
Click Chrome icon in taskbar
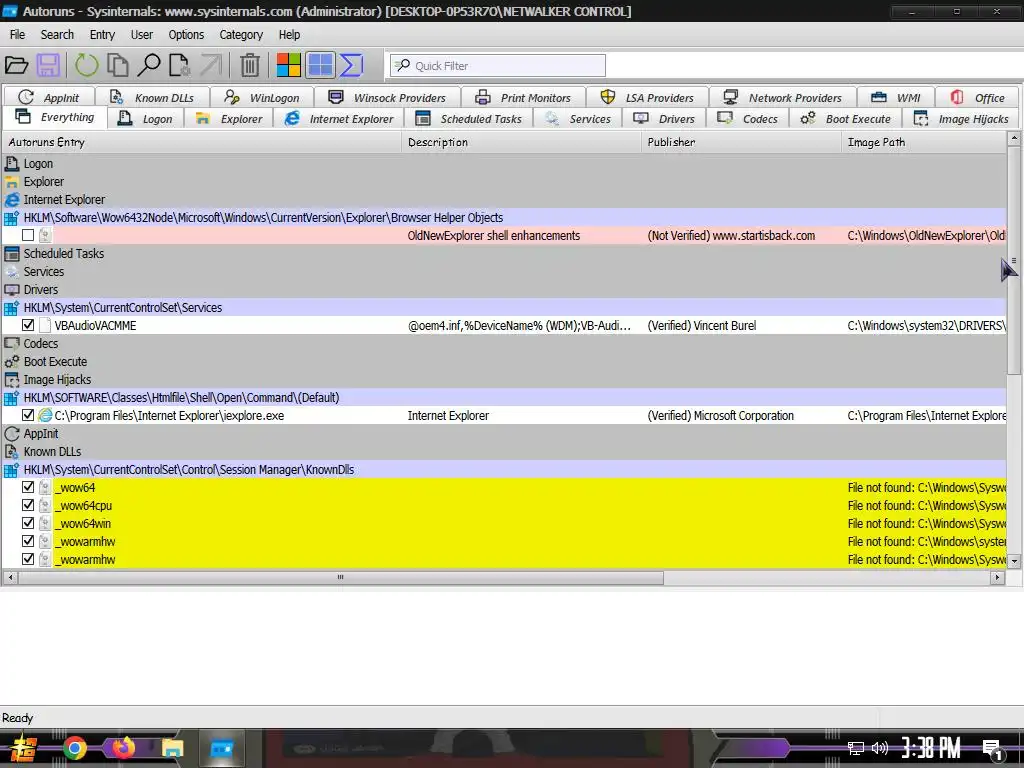(x=74, y=748)
